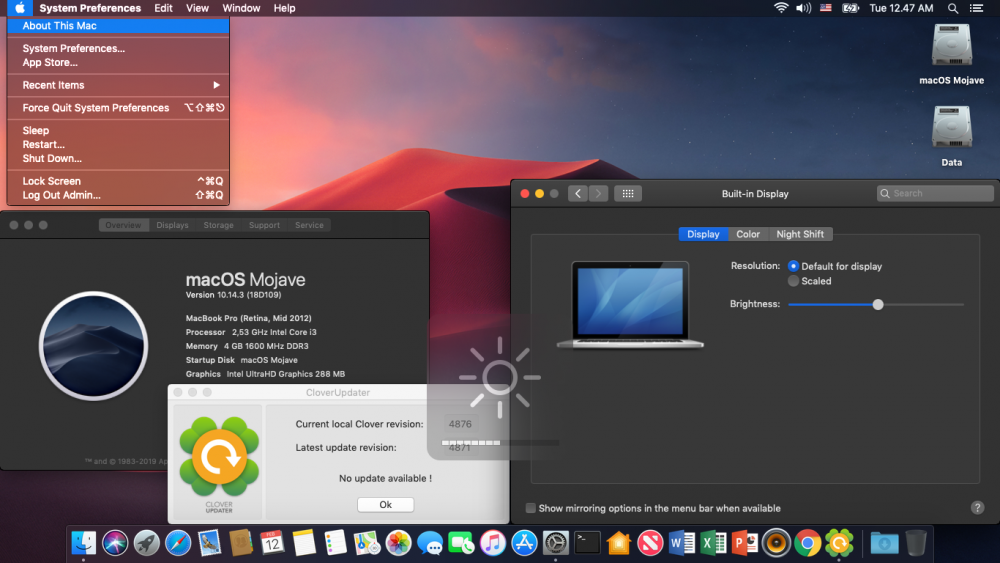Select Scaled resolution option

(x=793, y=281)
